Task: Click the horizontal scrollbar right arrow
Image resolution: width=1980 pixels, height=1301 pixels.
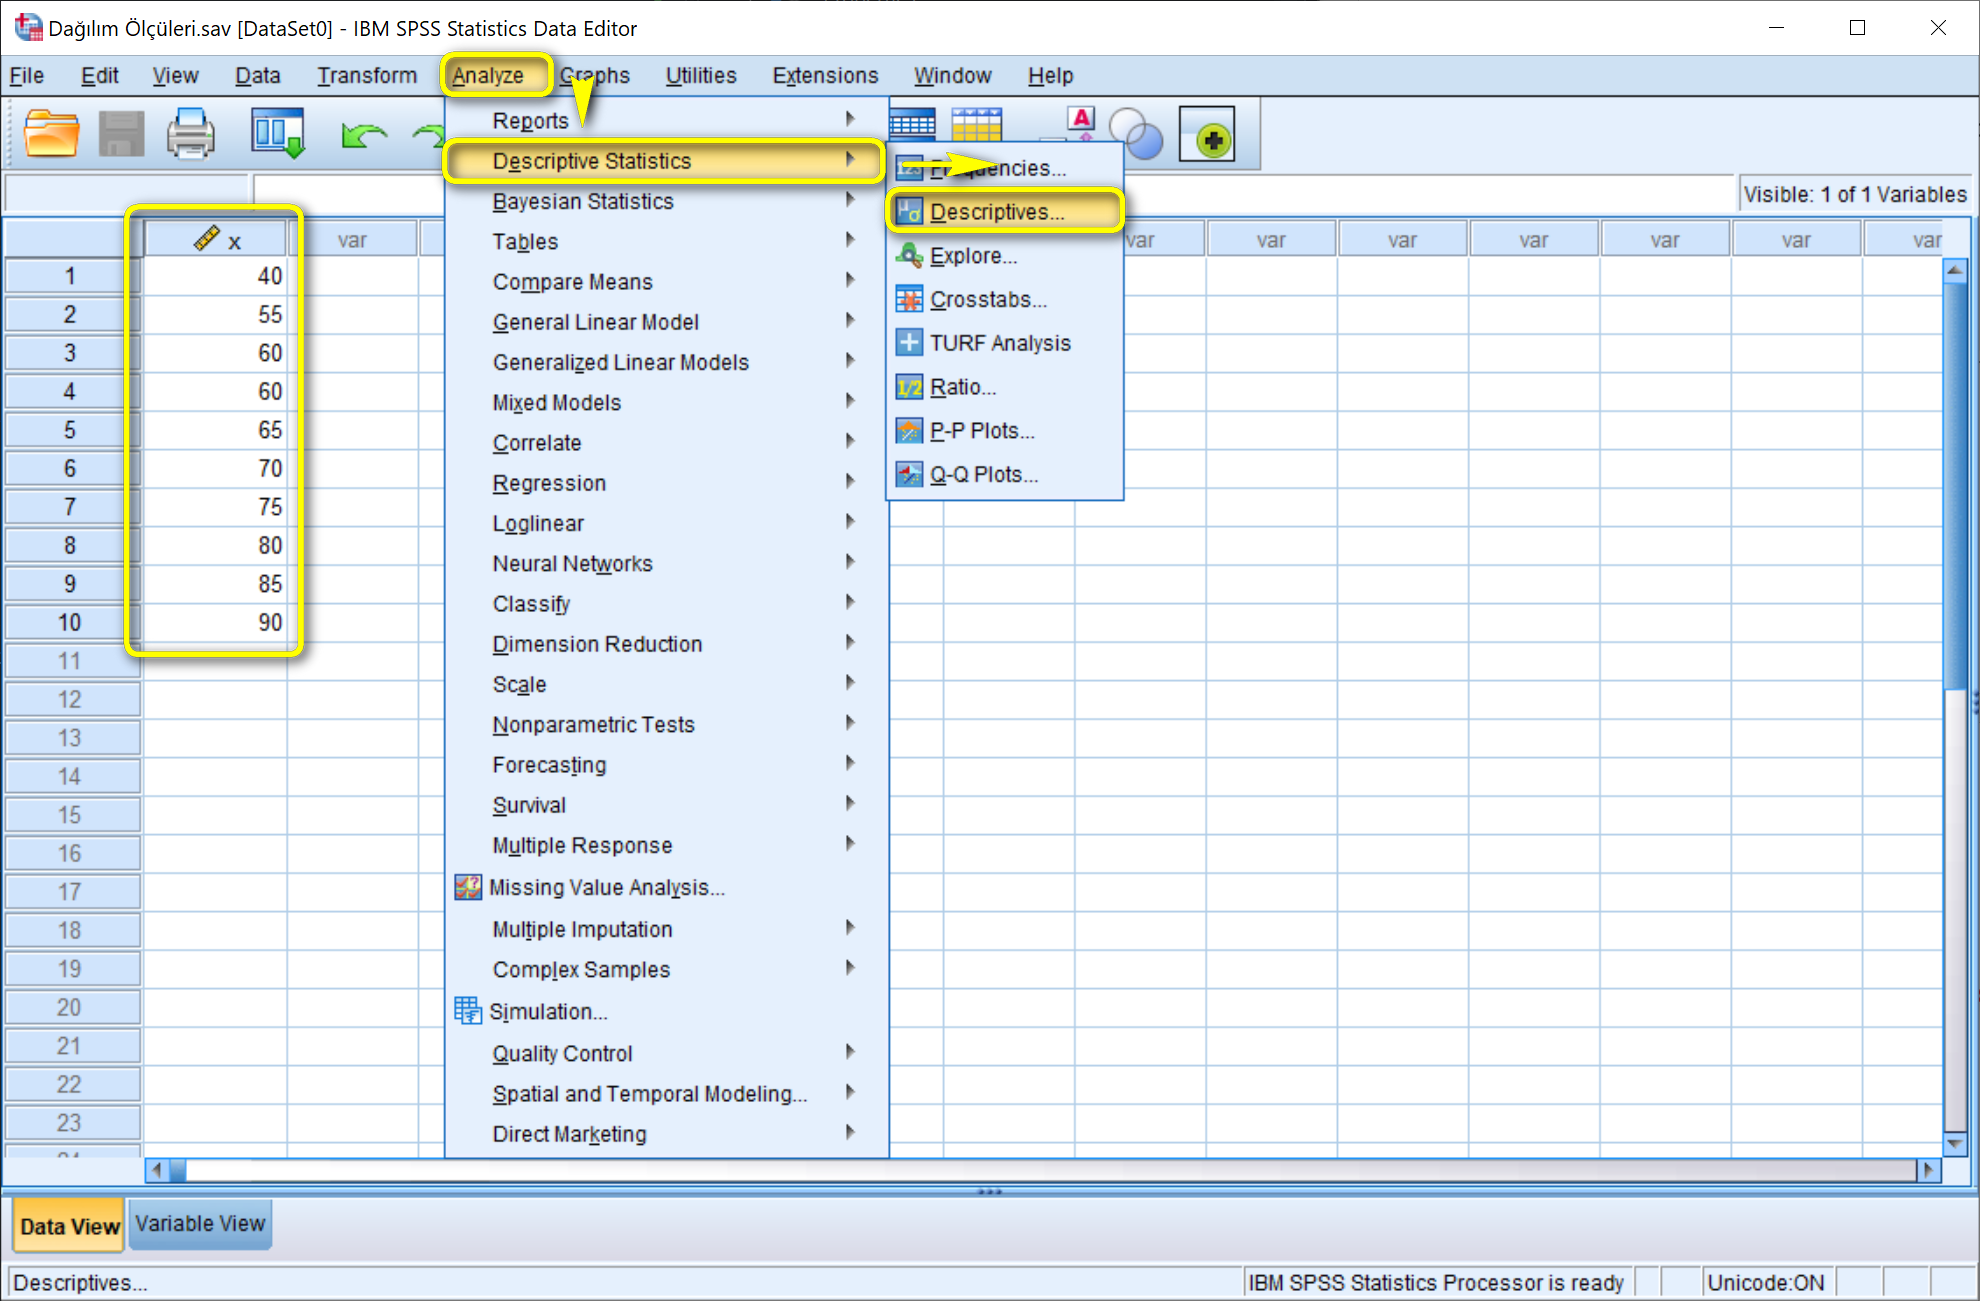Action: 1928,1169
